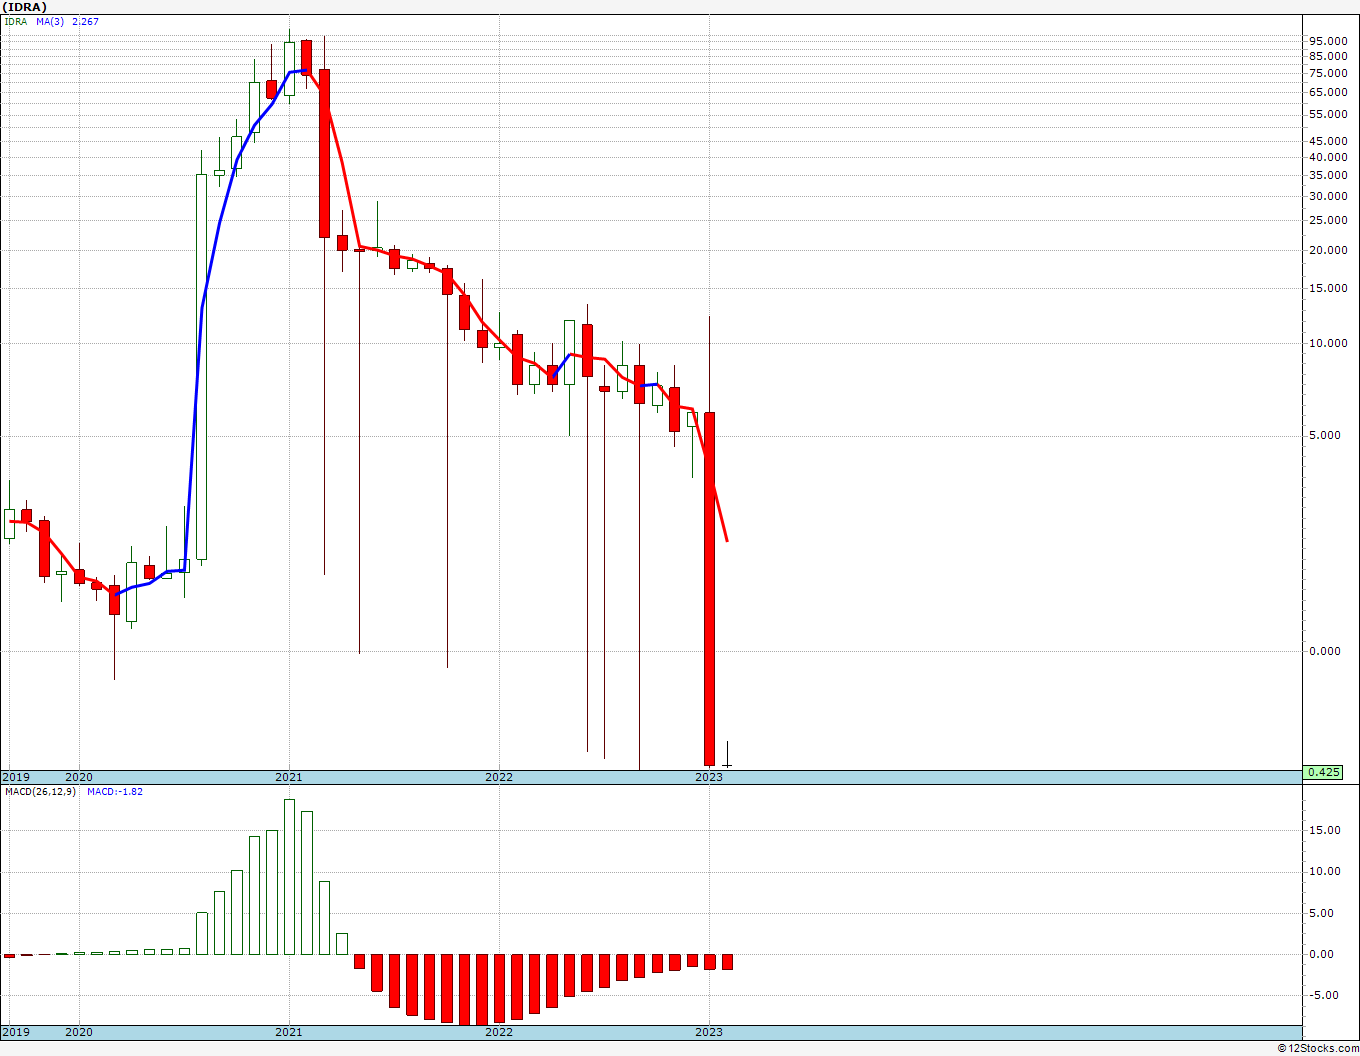Click the (IDRA) chart title
Screen dimensions: 1360x1056
pyautogui.click(x=24, y=6)
